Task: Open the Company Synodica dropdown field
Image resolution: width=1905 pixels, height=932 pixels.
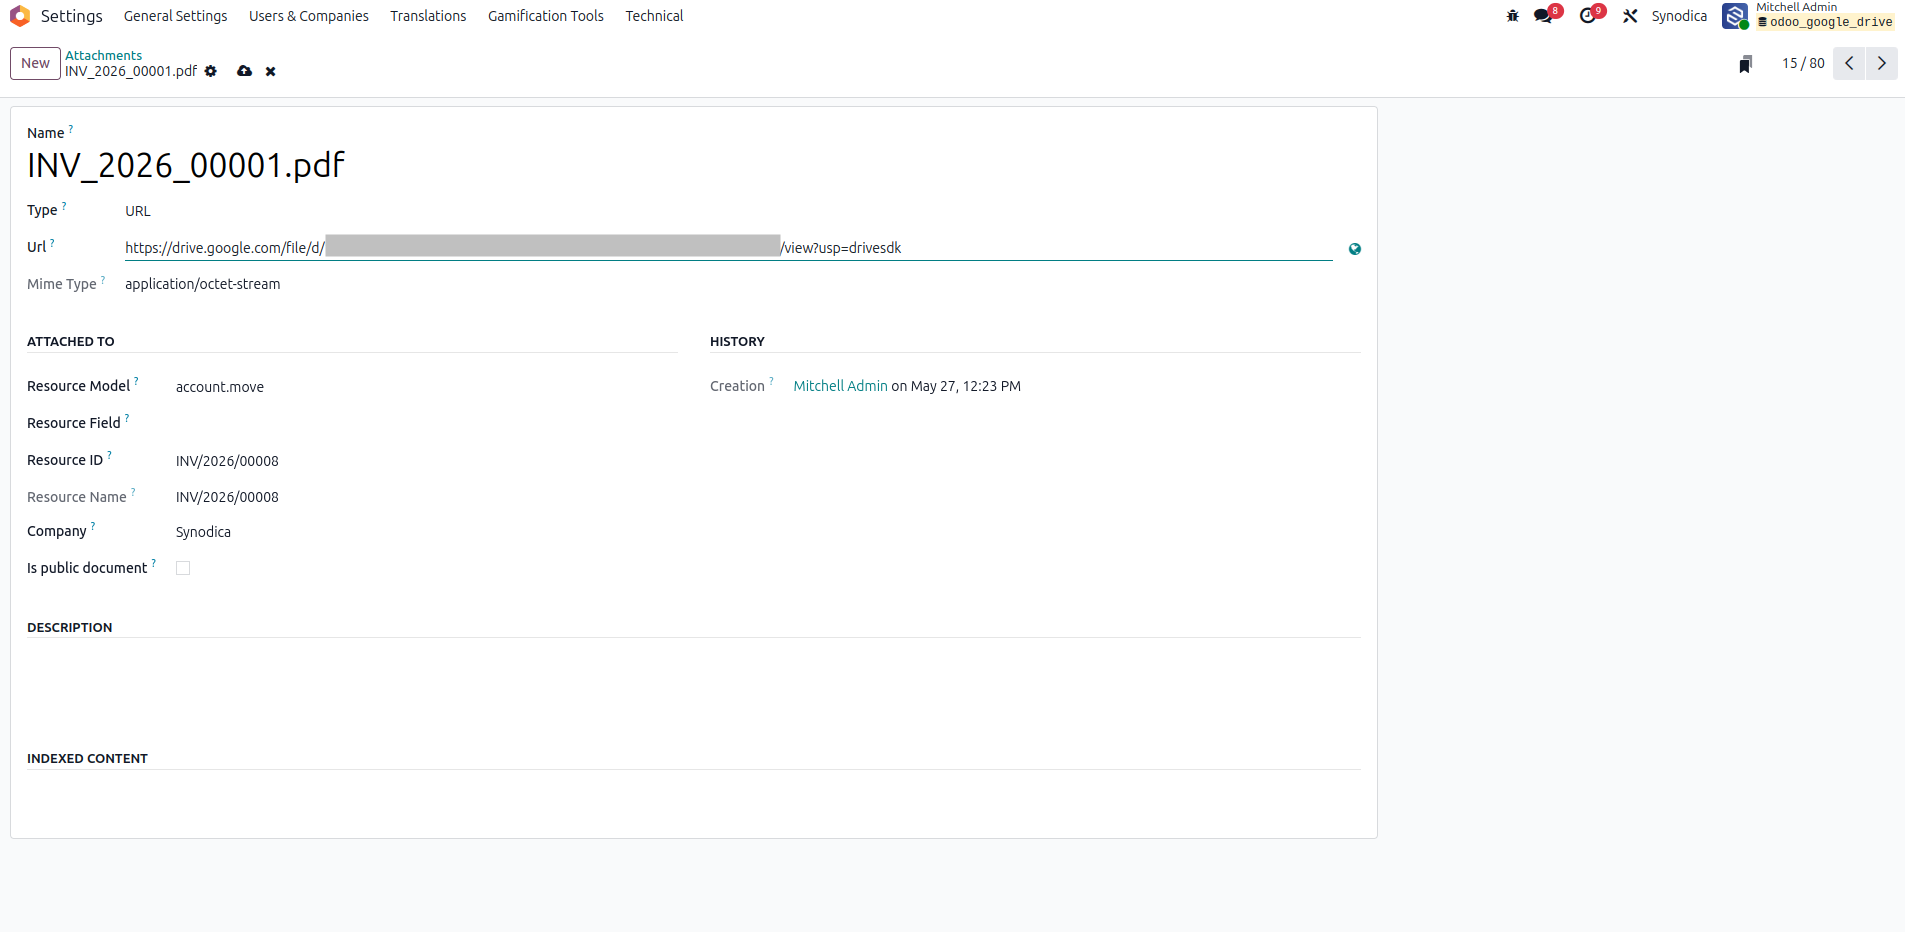Action: pos(426,532)
